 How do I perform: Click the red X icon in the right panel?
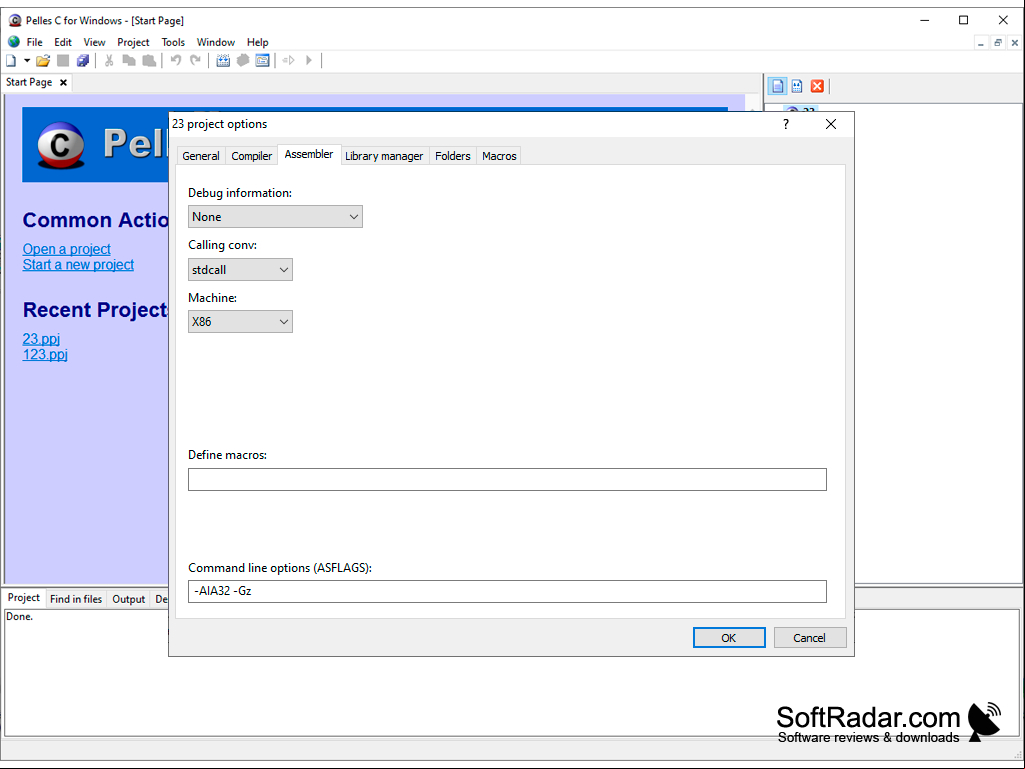pos(817,86)
